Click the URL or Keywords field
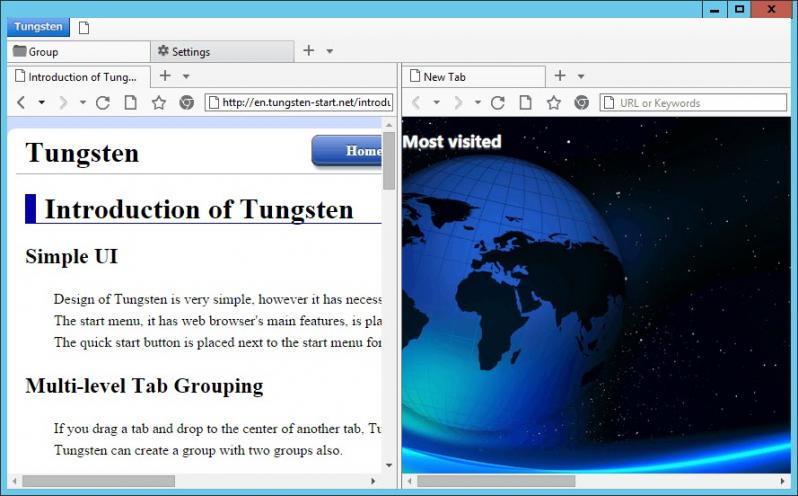Screen dimensions: 798x496 pos(694,102)
